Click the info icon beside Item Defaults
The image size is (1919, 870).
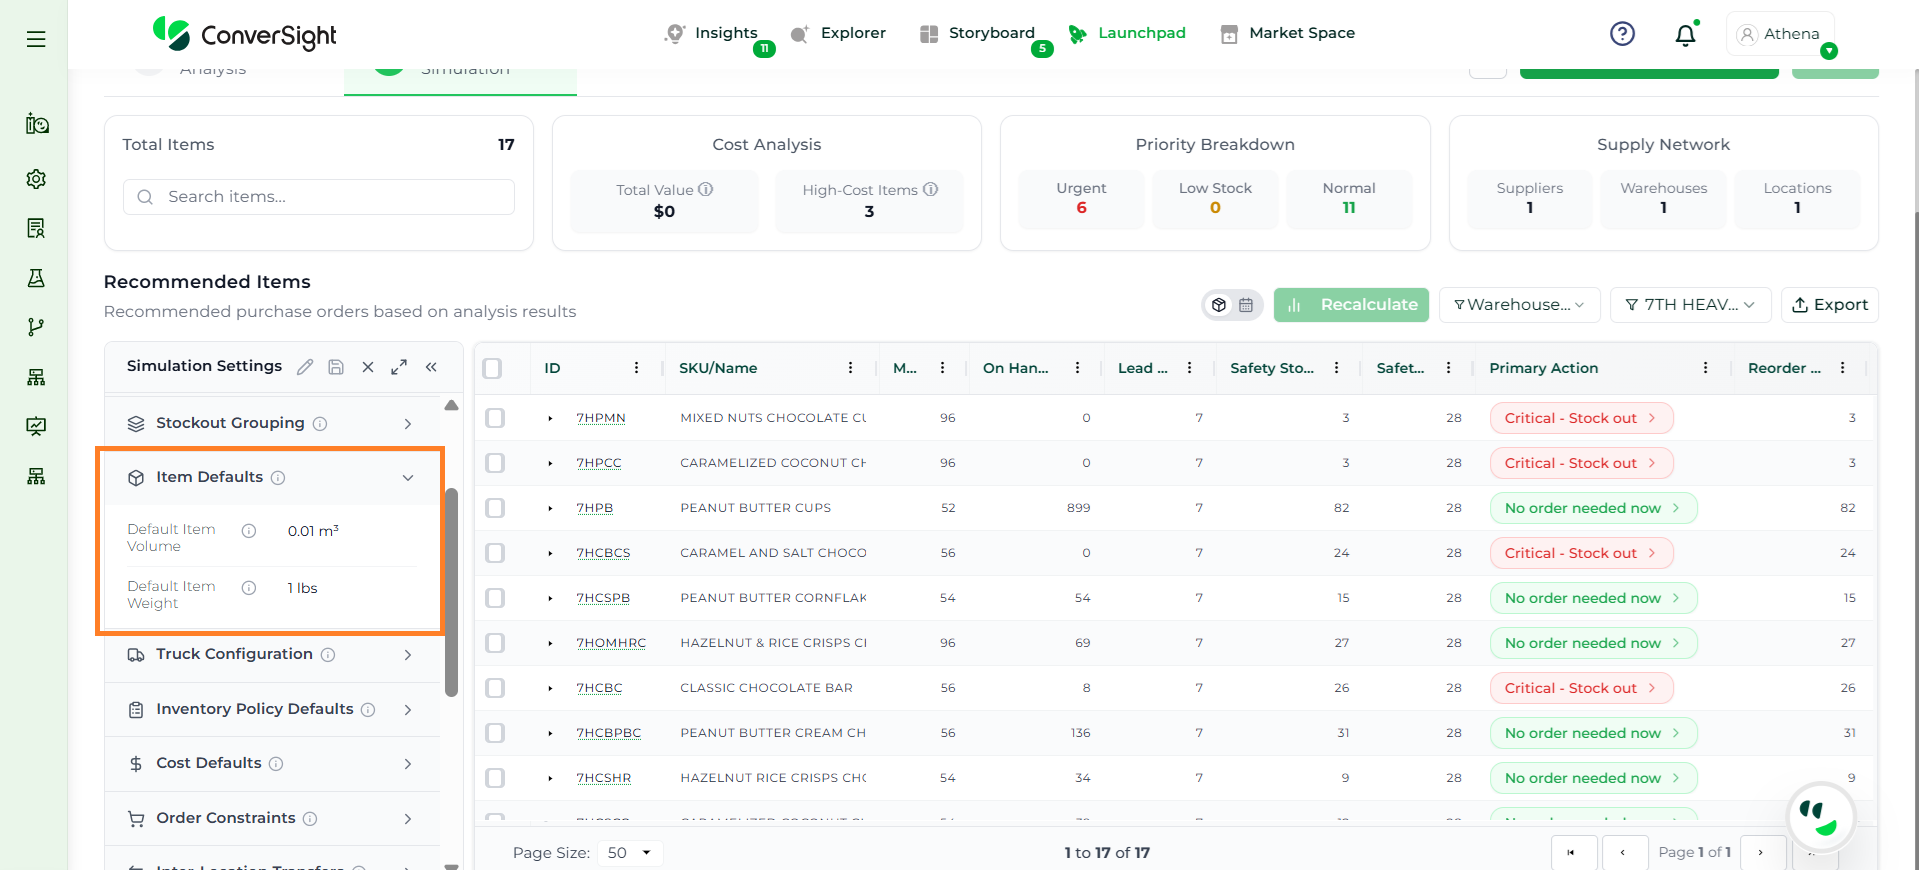coord(278,478)
